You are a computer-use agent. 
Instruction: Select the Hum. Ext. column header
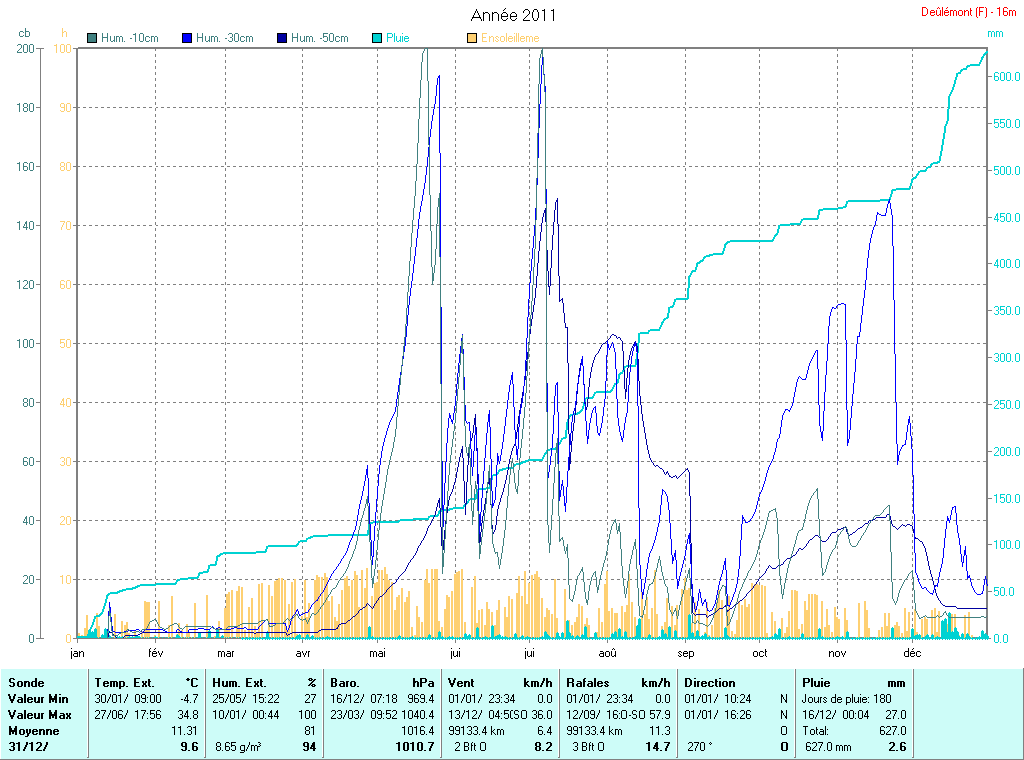click(240, 683)
